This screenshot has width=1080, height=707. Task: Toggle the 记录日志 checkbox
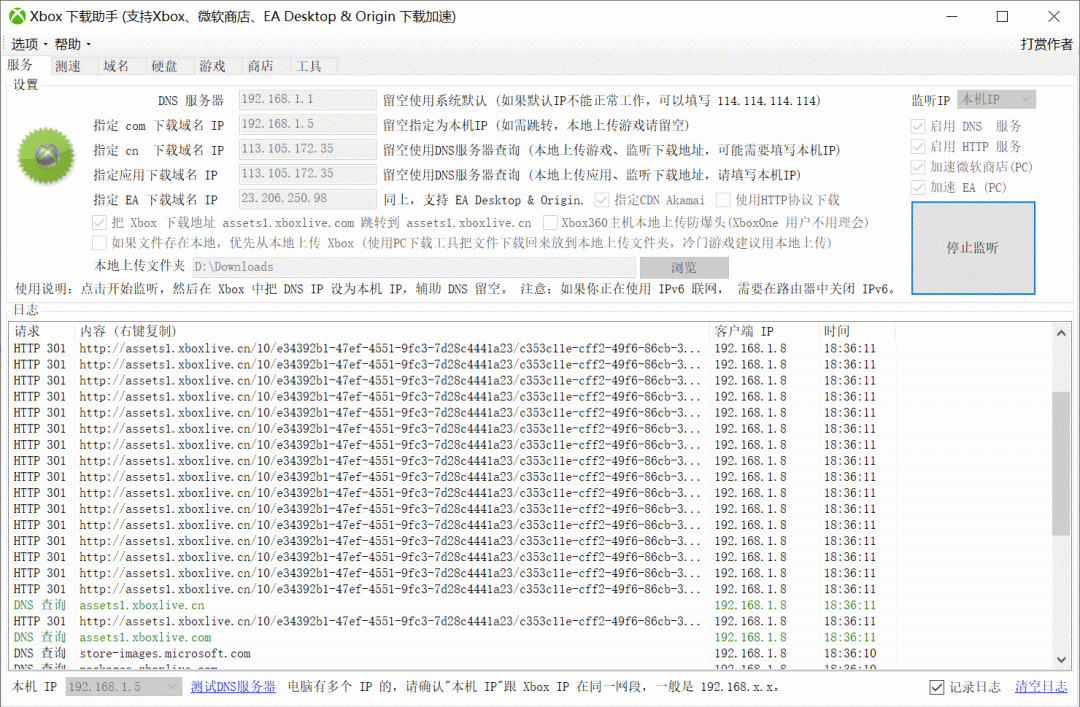tap(936, 687)
